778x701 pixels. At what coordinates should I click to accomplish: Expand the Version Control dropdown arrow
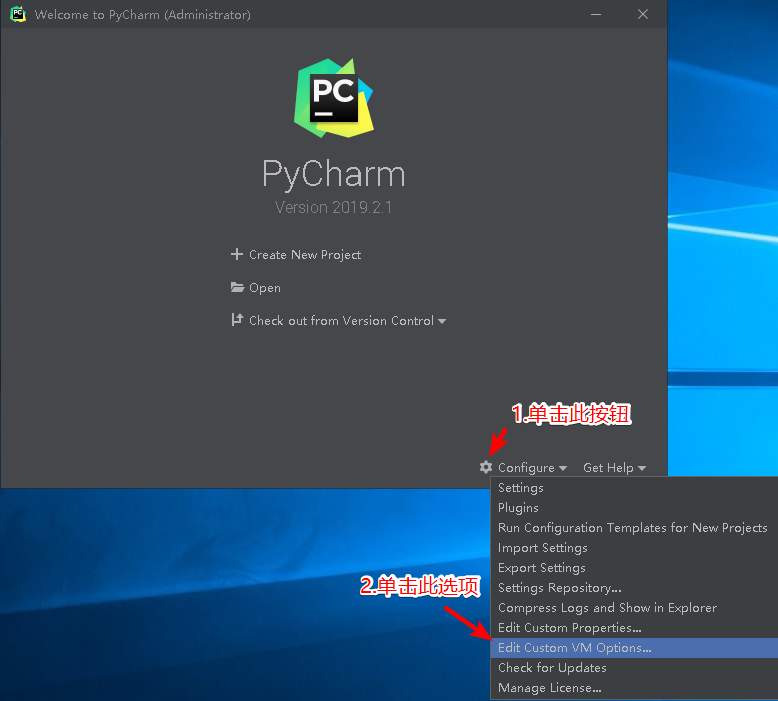tap(442, 321)
